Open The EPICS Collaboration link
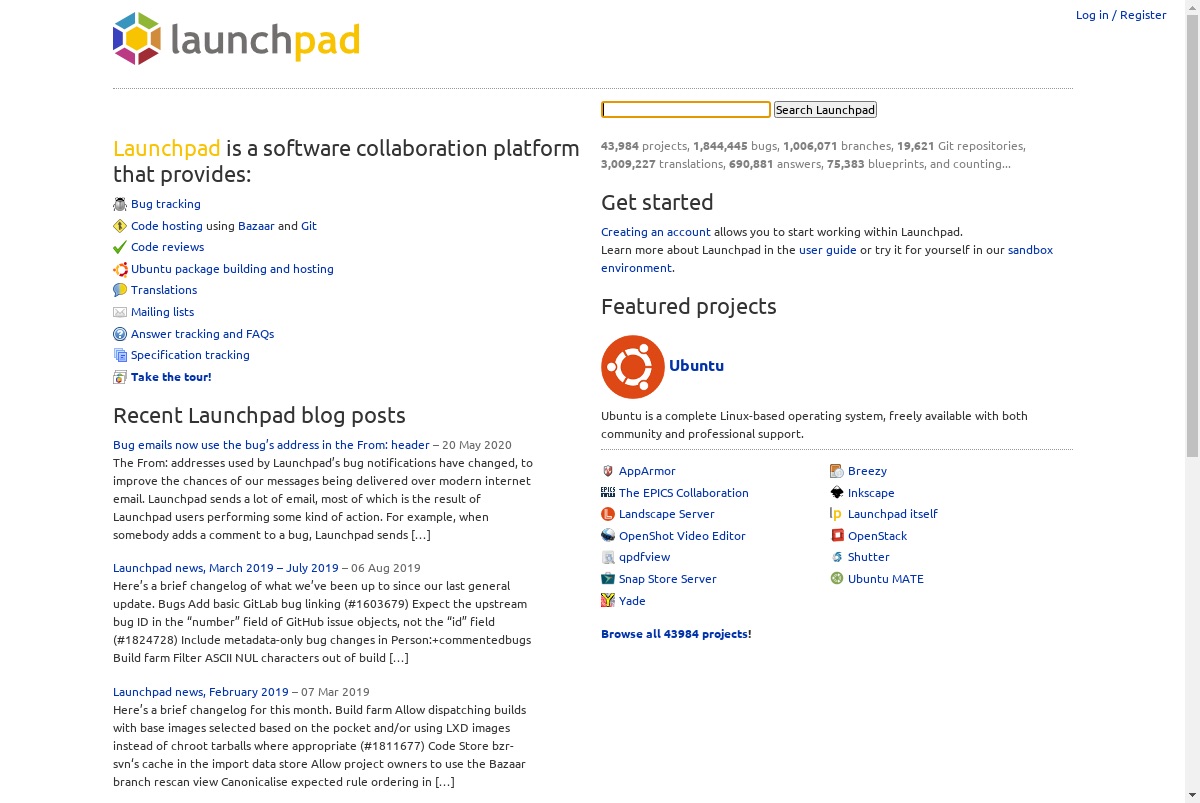This screenshot has width=1200, height=803. pos(684,493)
